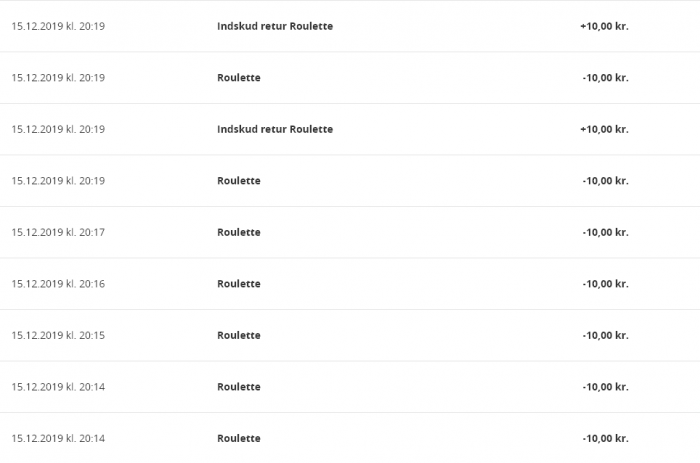Click the first plain Roulette entry at 20:19
This screenshot has width=700, height=463.
(x=239, y=78)
